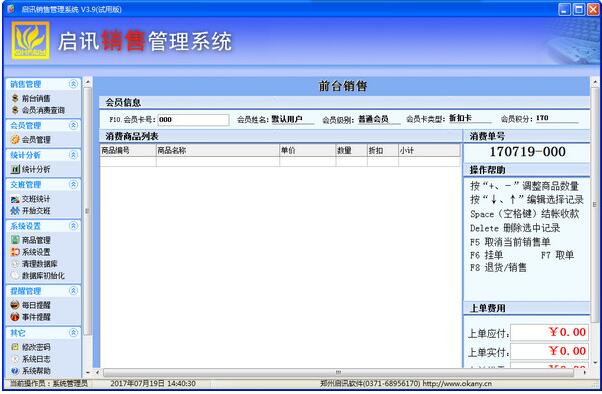Image resolution: width=602 pixels, height=394 pixels.
Task: Open 会员管理 icon in sidebar
Action: click(x=15, y=139)
